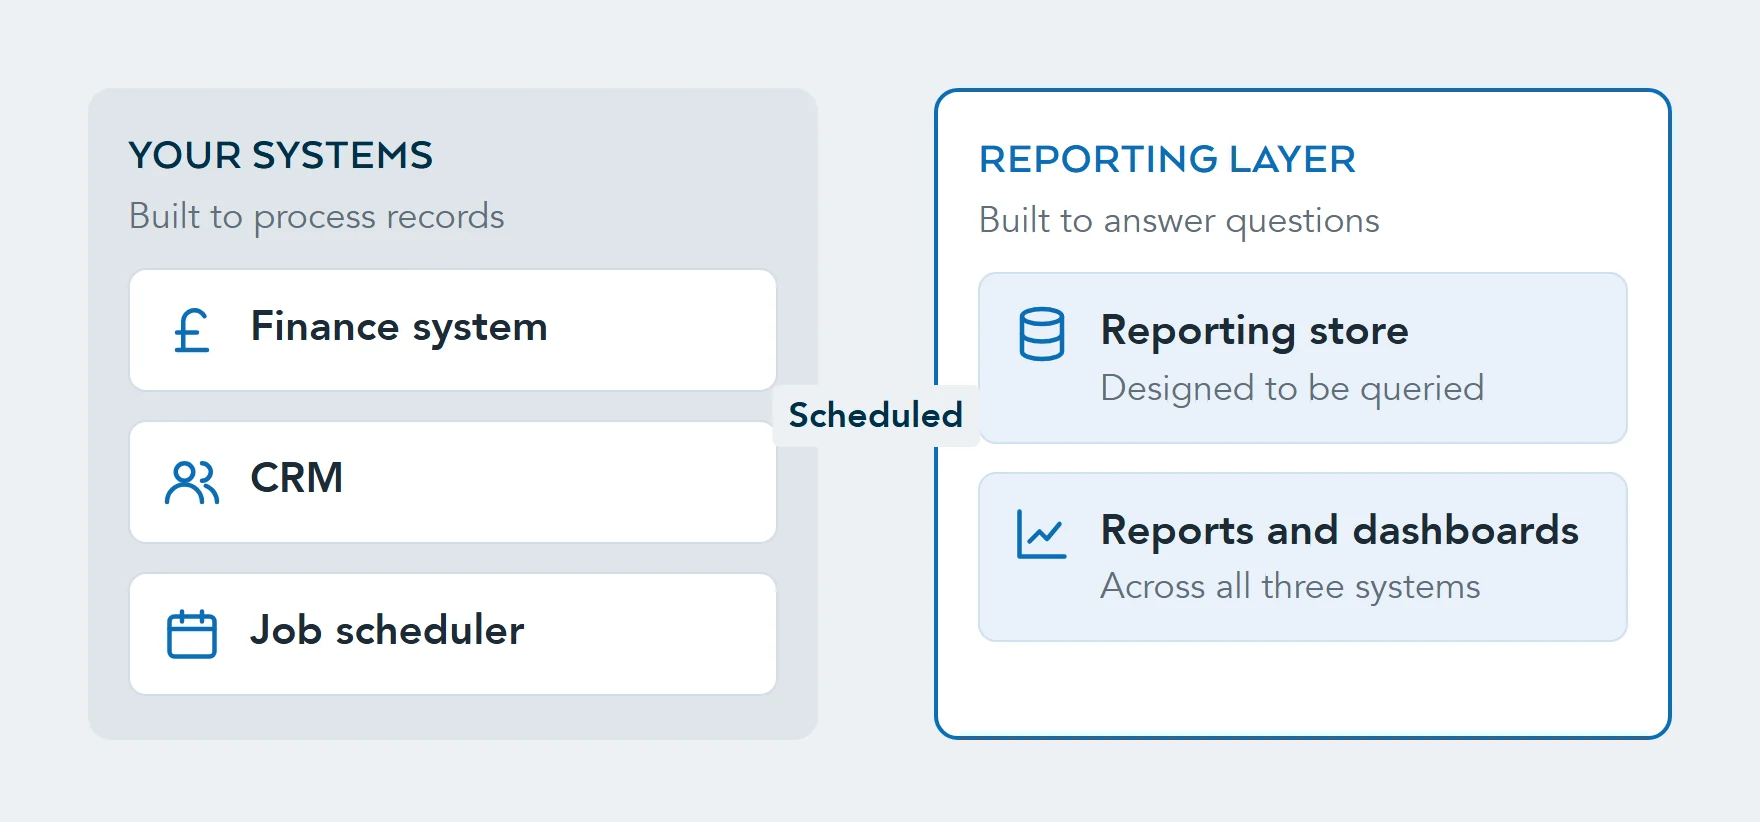Click the "REPORTING LAYER" heading

coord(1167,159)
